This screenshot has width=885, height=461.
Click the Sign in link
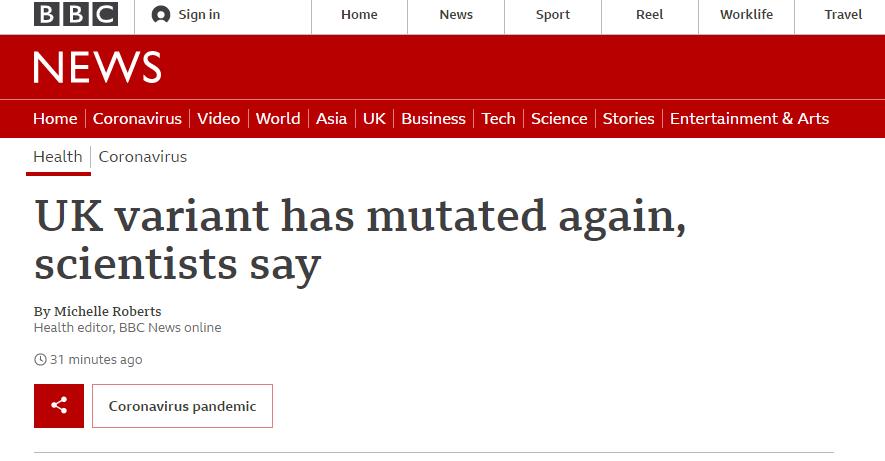pyautogui.click(x=199, y=15)
